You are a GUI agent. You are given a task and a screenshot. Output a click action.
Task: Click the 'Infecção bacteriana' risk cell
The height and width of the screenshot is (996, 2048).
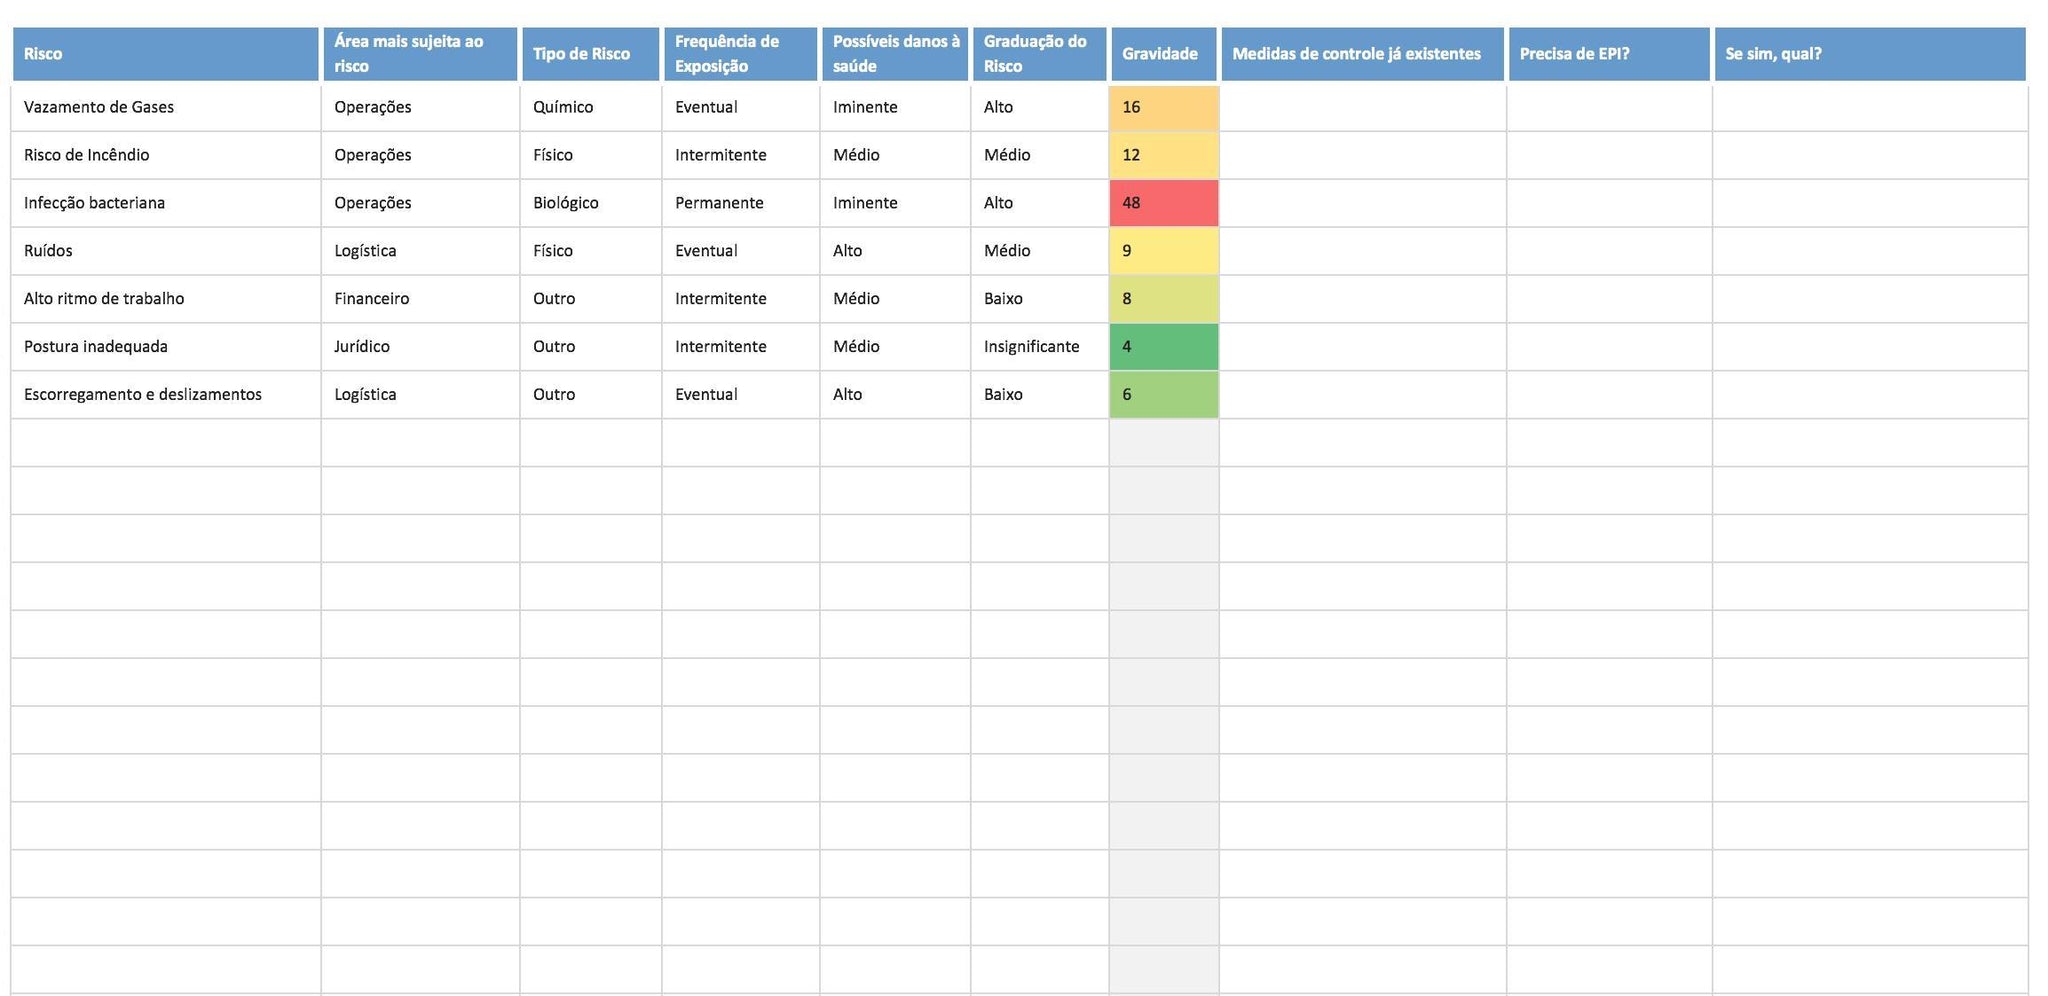165,203
